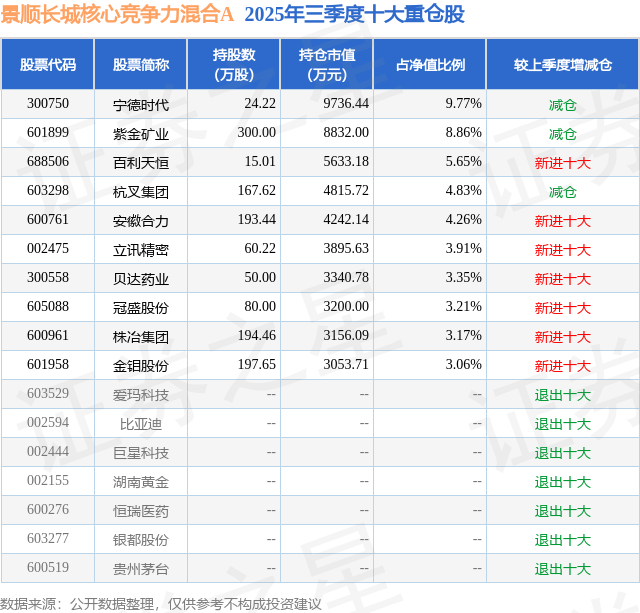Click stock code 300558
Viewport: 640px width, 613px height.
48,278
